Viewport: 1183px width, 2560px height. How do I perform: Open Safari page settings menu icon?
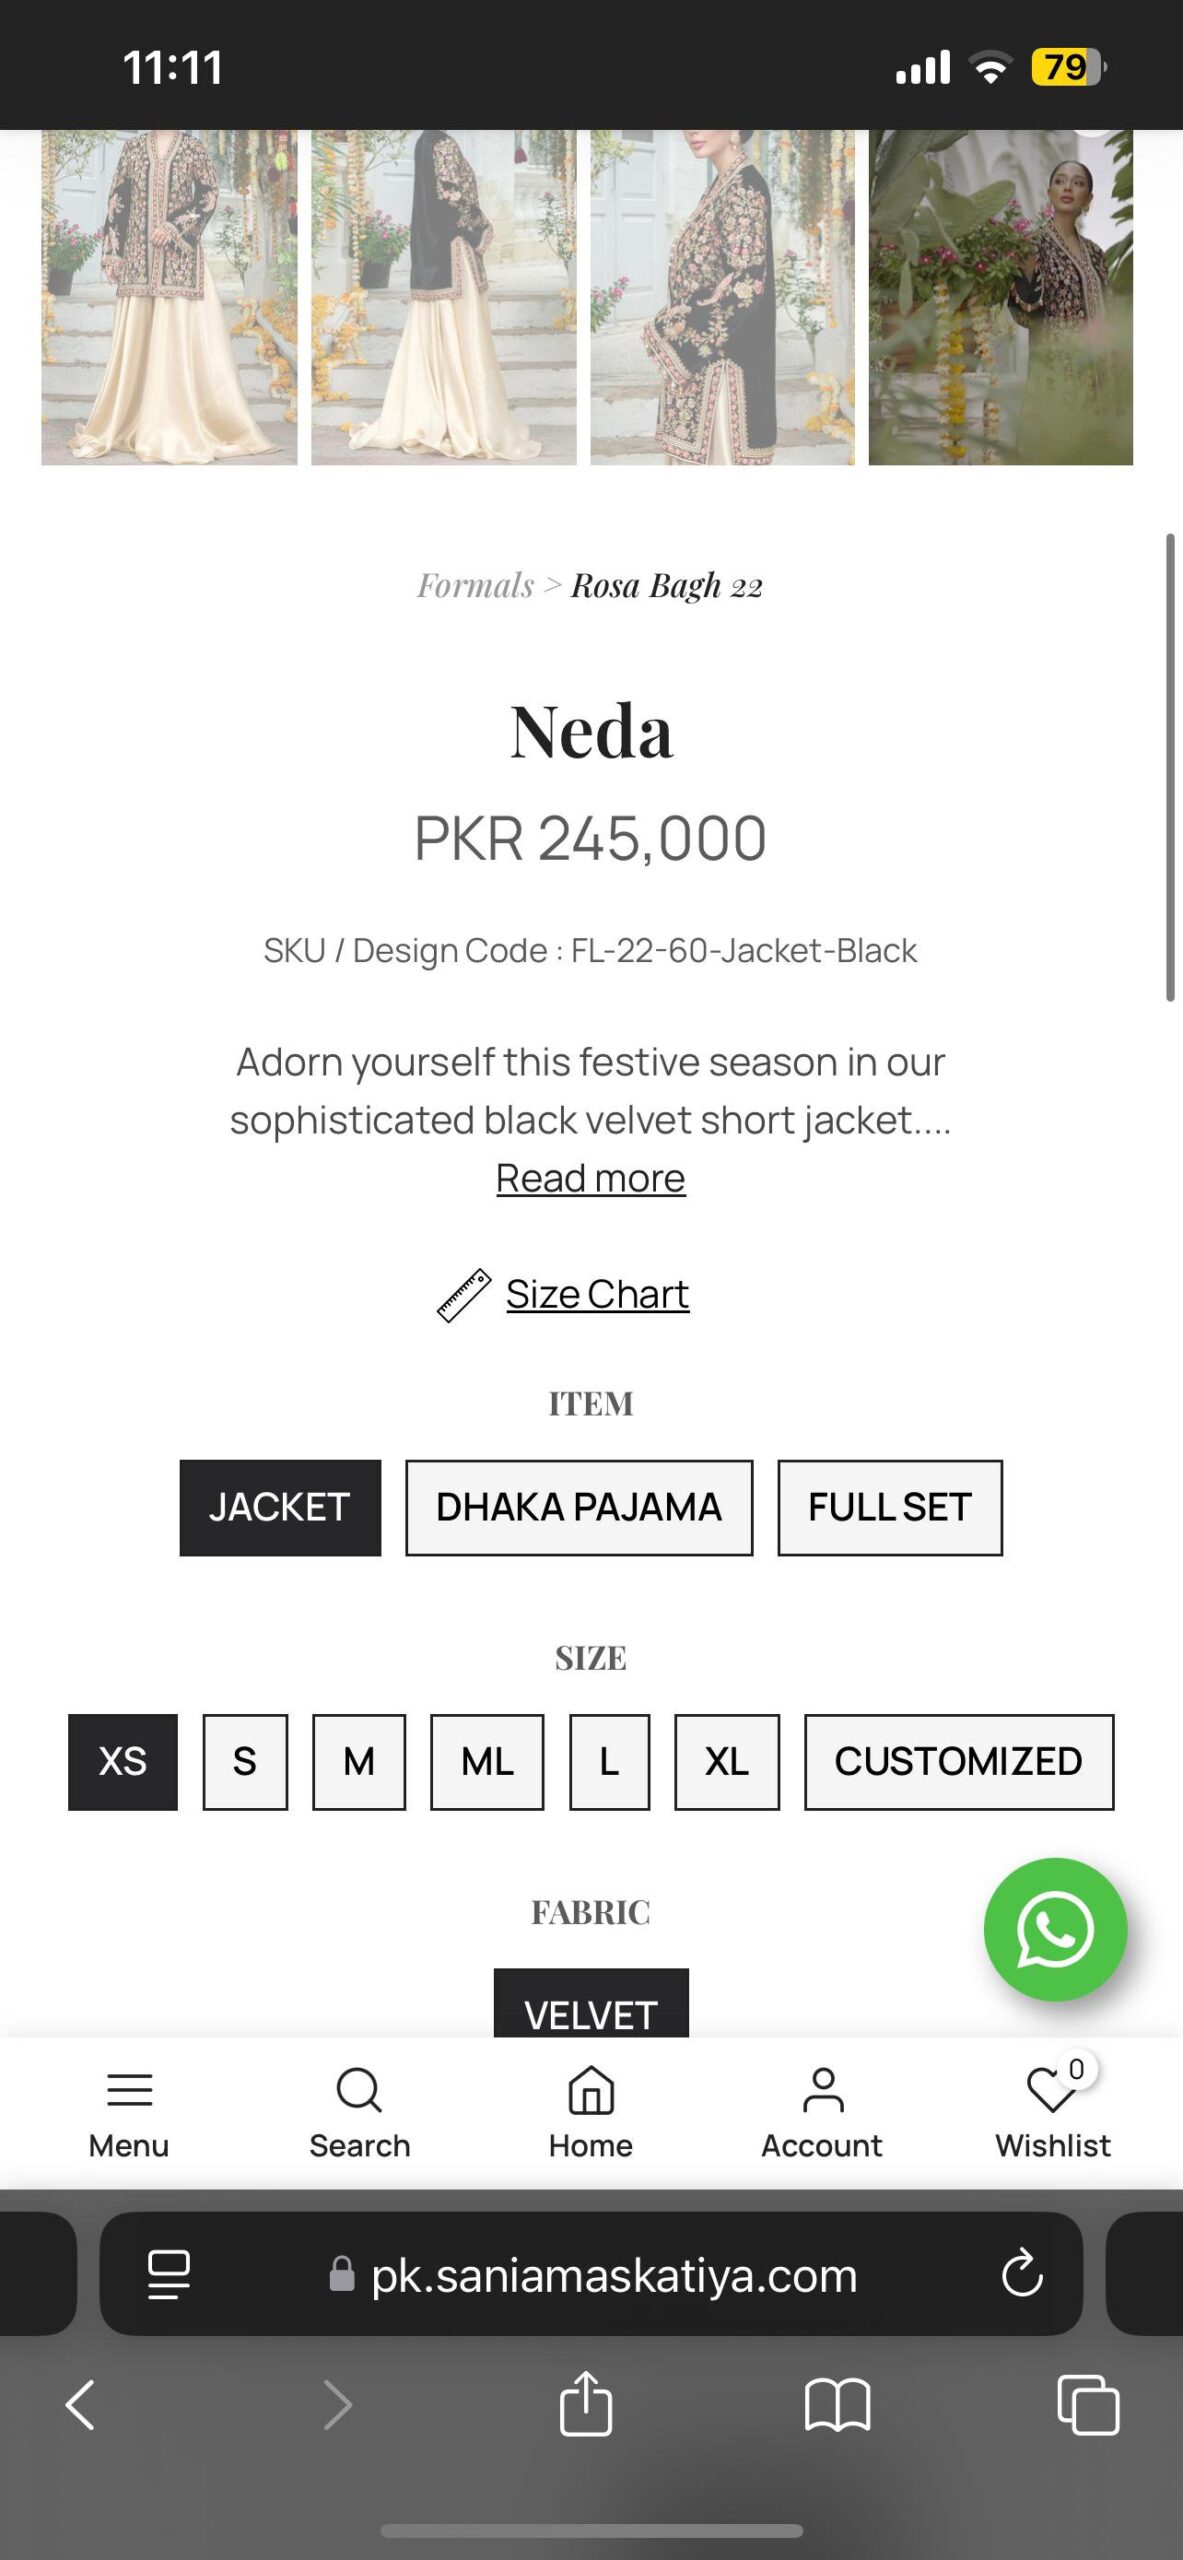pos(169,2275)
